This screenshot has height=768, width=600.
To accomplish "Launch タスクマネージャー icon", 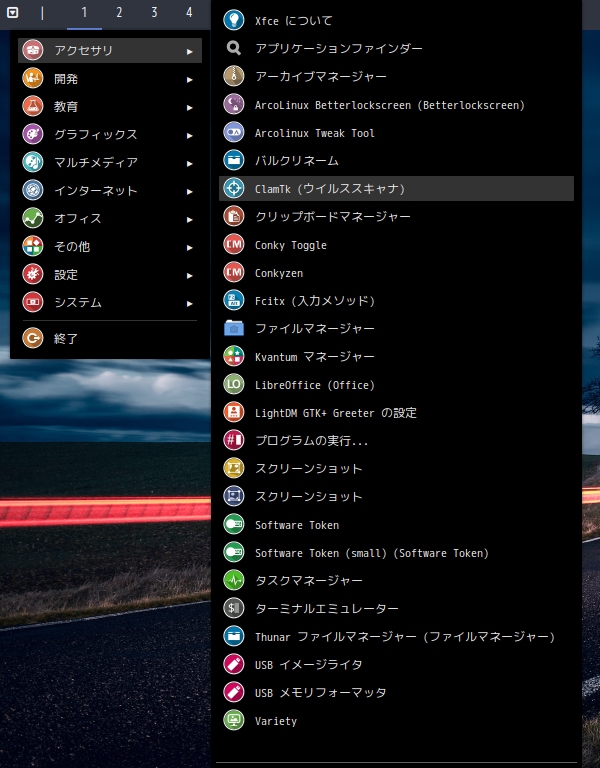I will [x=234, y=580].
